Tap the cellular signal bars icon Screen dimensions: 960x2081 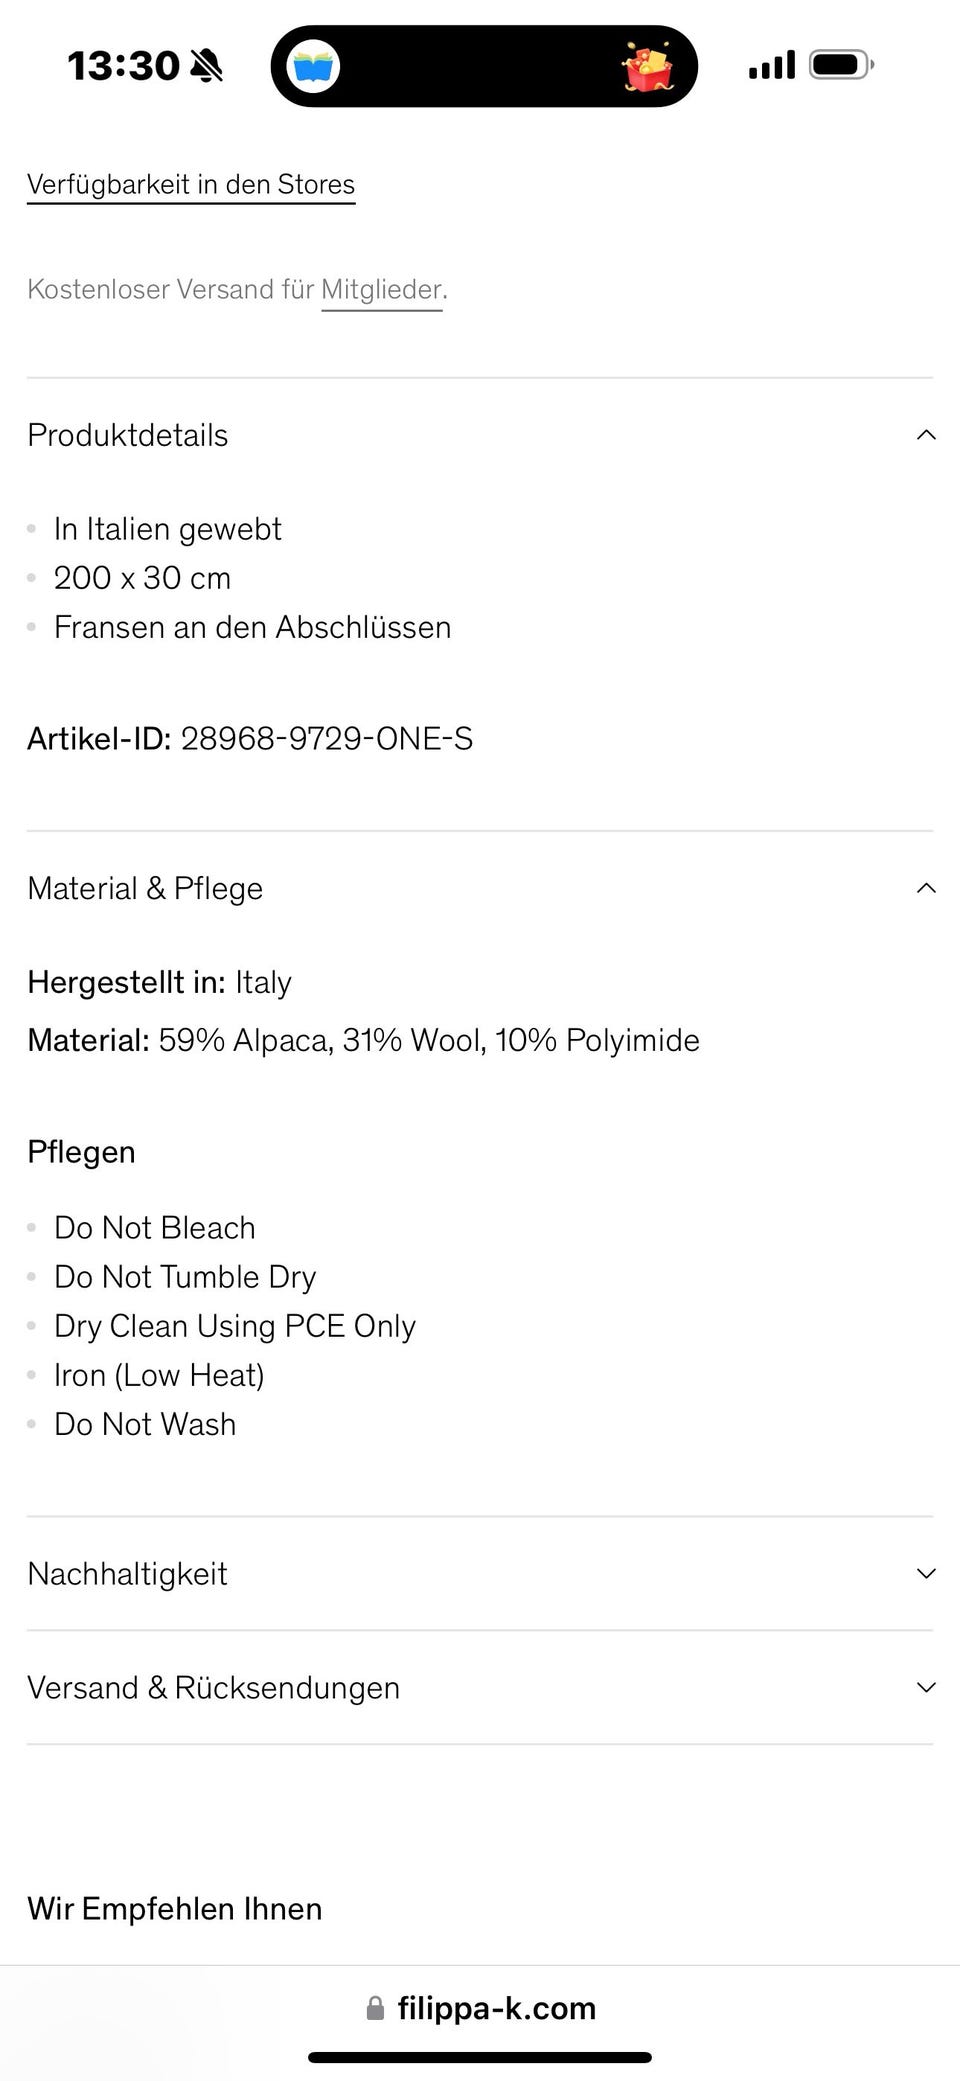tap(772, 65)
